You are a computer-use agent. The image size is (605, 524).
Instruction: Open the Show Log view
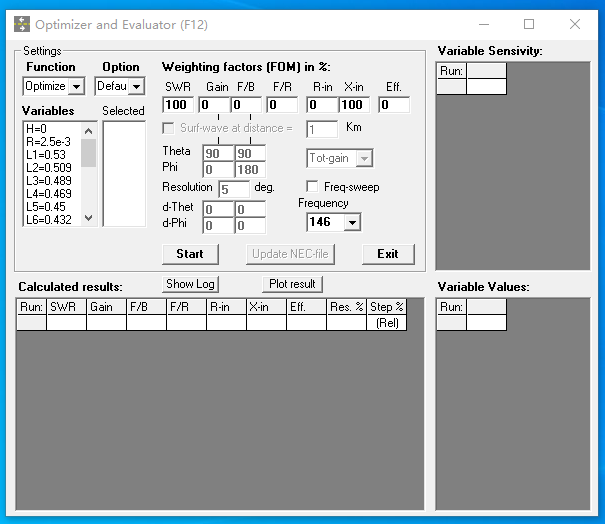coord(190,284)
